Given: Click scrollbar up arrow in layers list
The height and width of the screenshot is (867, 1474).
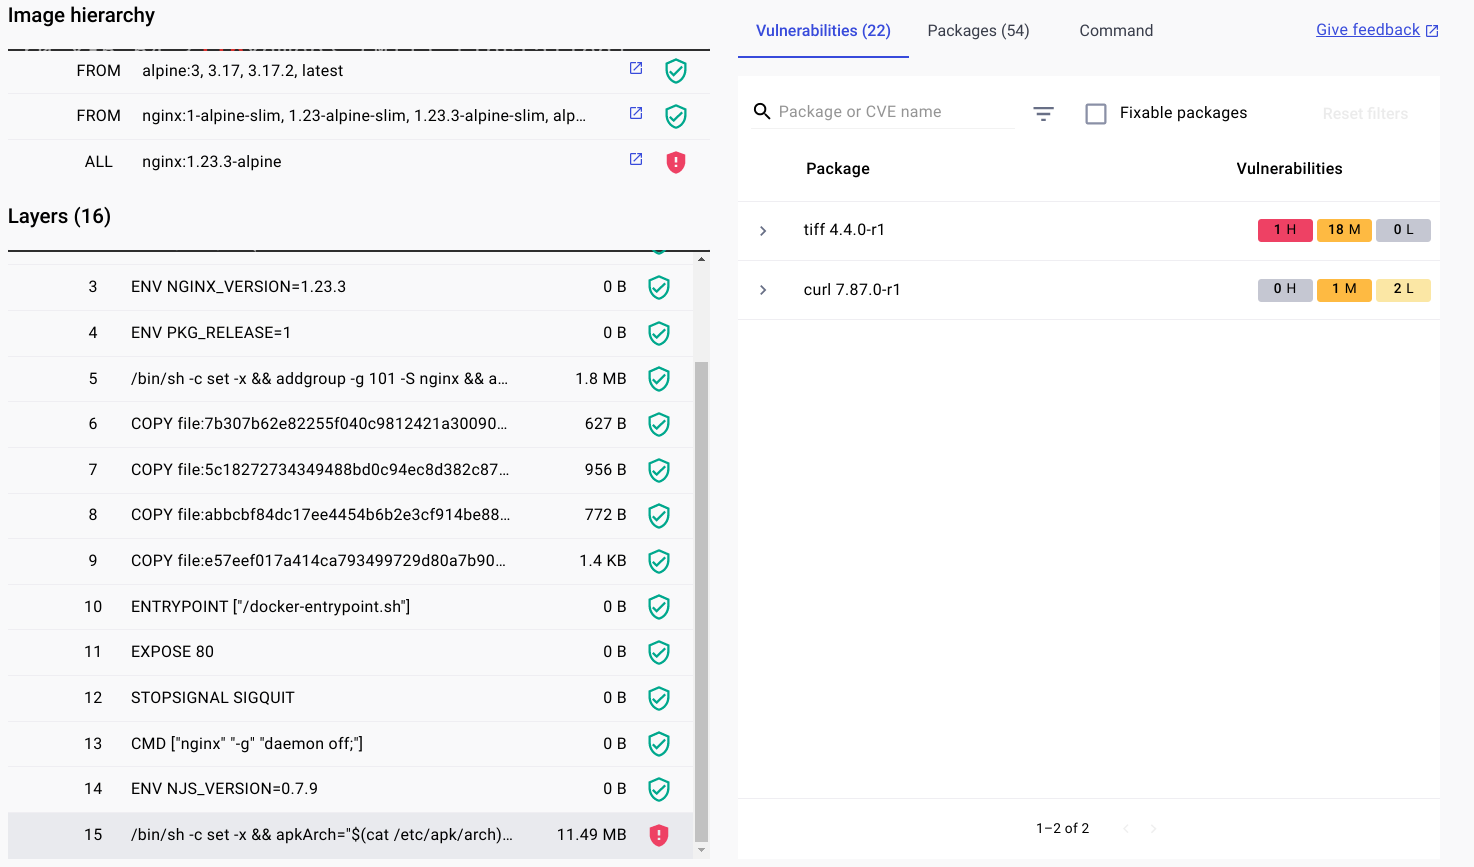Looking at the screenshot, I should tap(701, 259).
